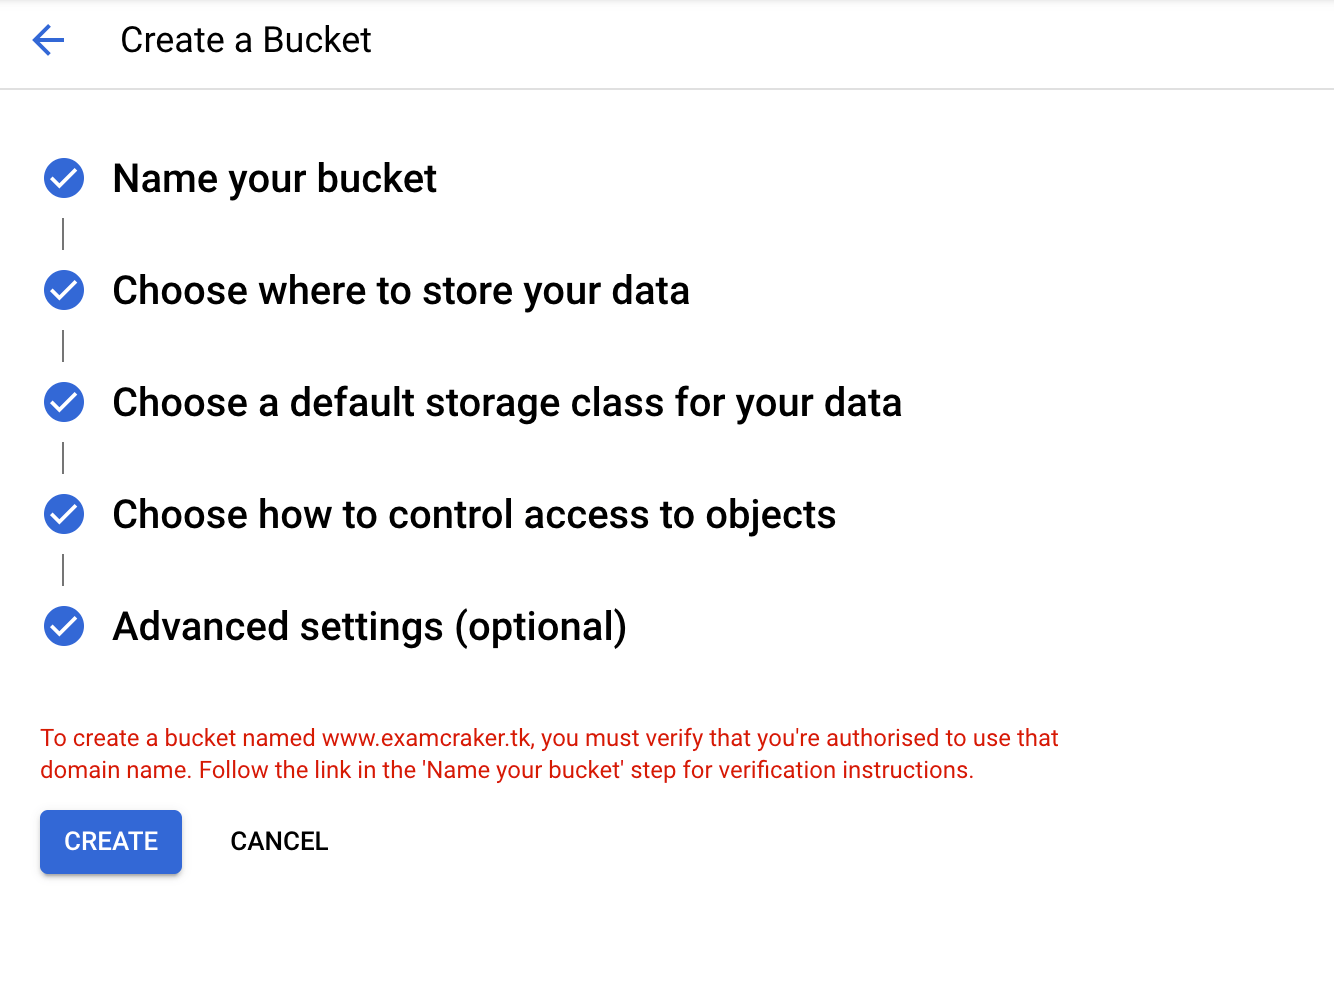Click connector line below default storage class step
Screen dimensions: 1334x984
[x=63, y=458]
